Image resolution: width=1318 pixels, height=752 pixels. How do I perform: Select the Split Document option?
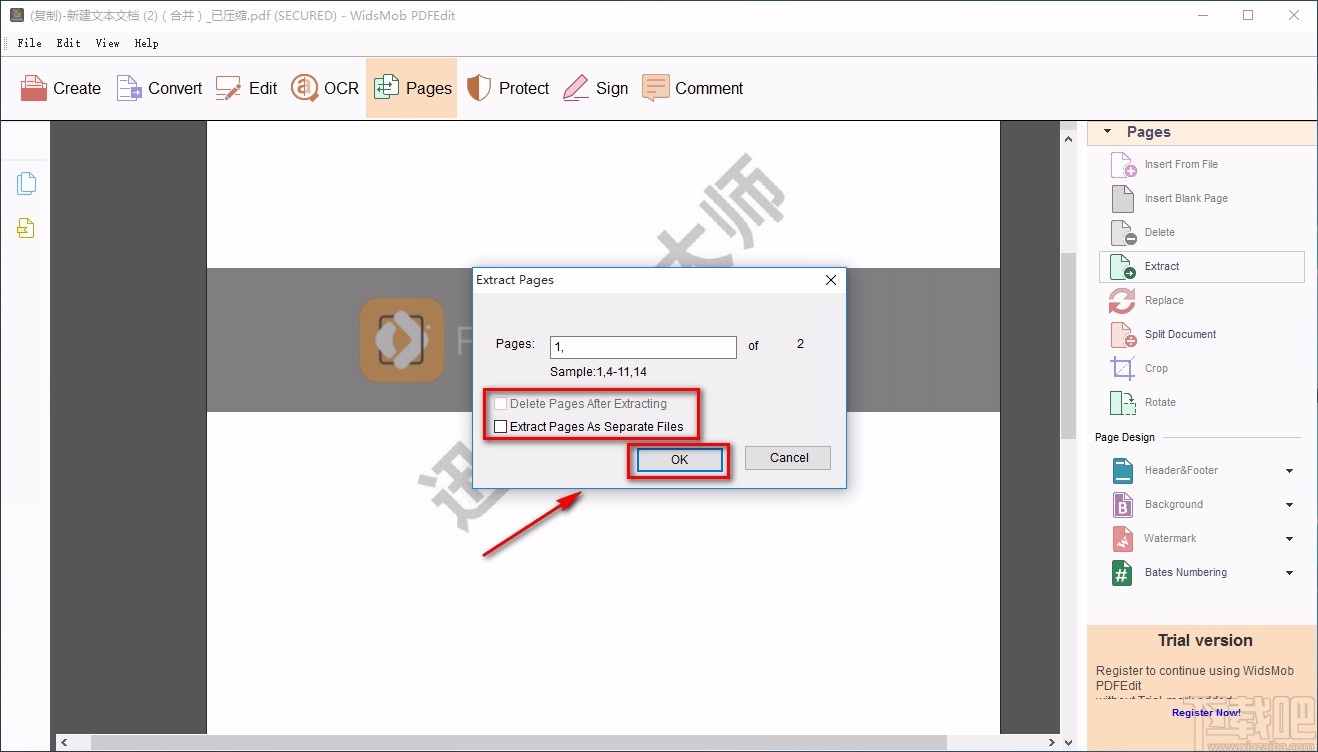pyautogui.click(x=1180, y=334)
